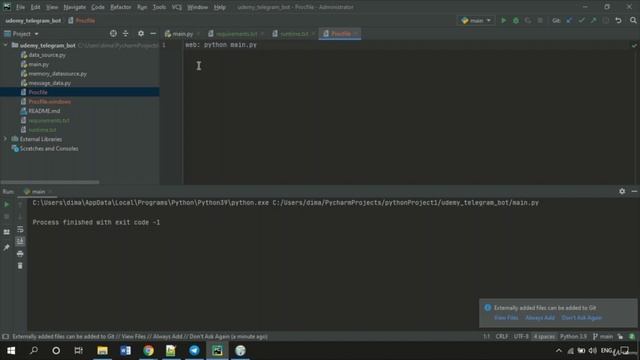Click the Git update project arrow icon

tap(569, 20)
